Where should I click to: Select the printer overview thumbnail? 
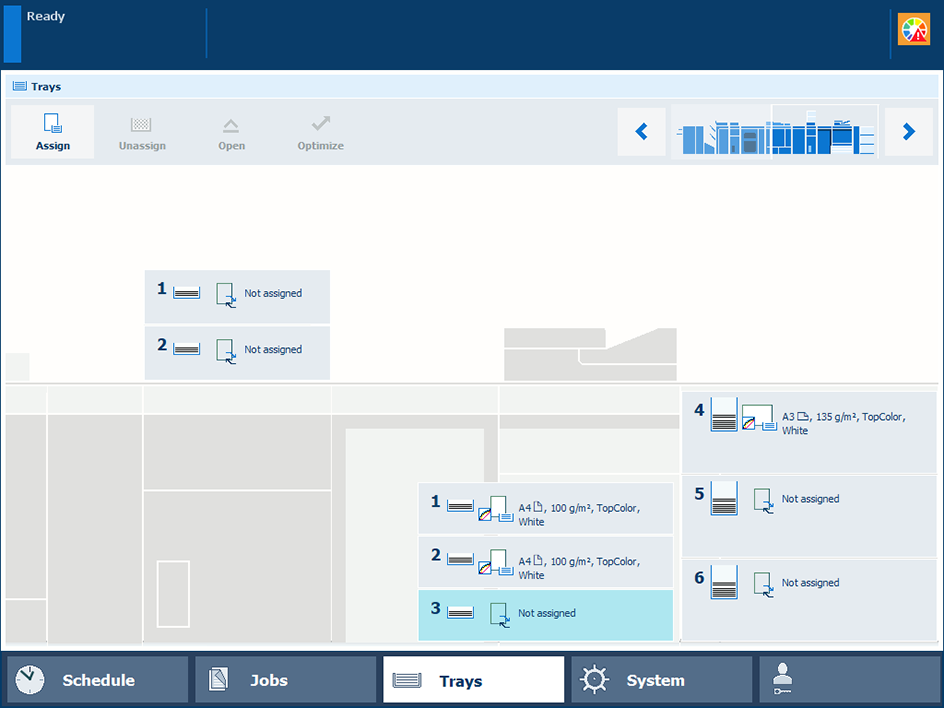pyautogui.click(x=774, y=132)
